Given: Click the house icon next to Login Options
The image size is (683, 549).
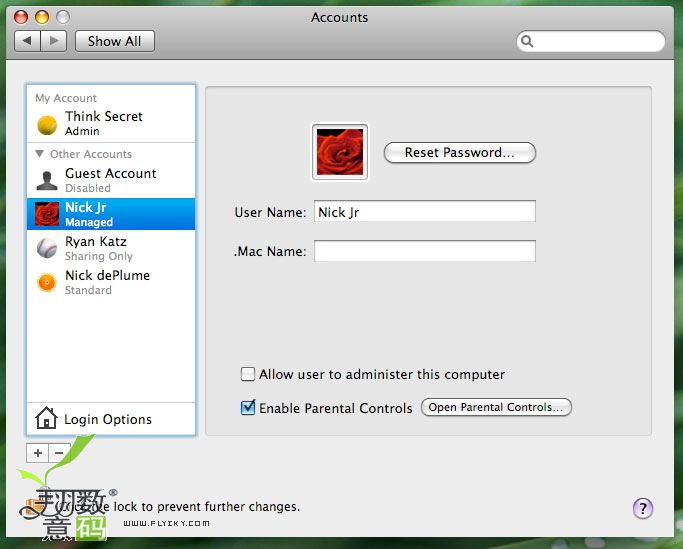Looking at the screenshot, I should tap(46, 418).
